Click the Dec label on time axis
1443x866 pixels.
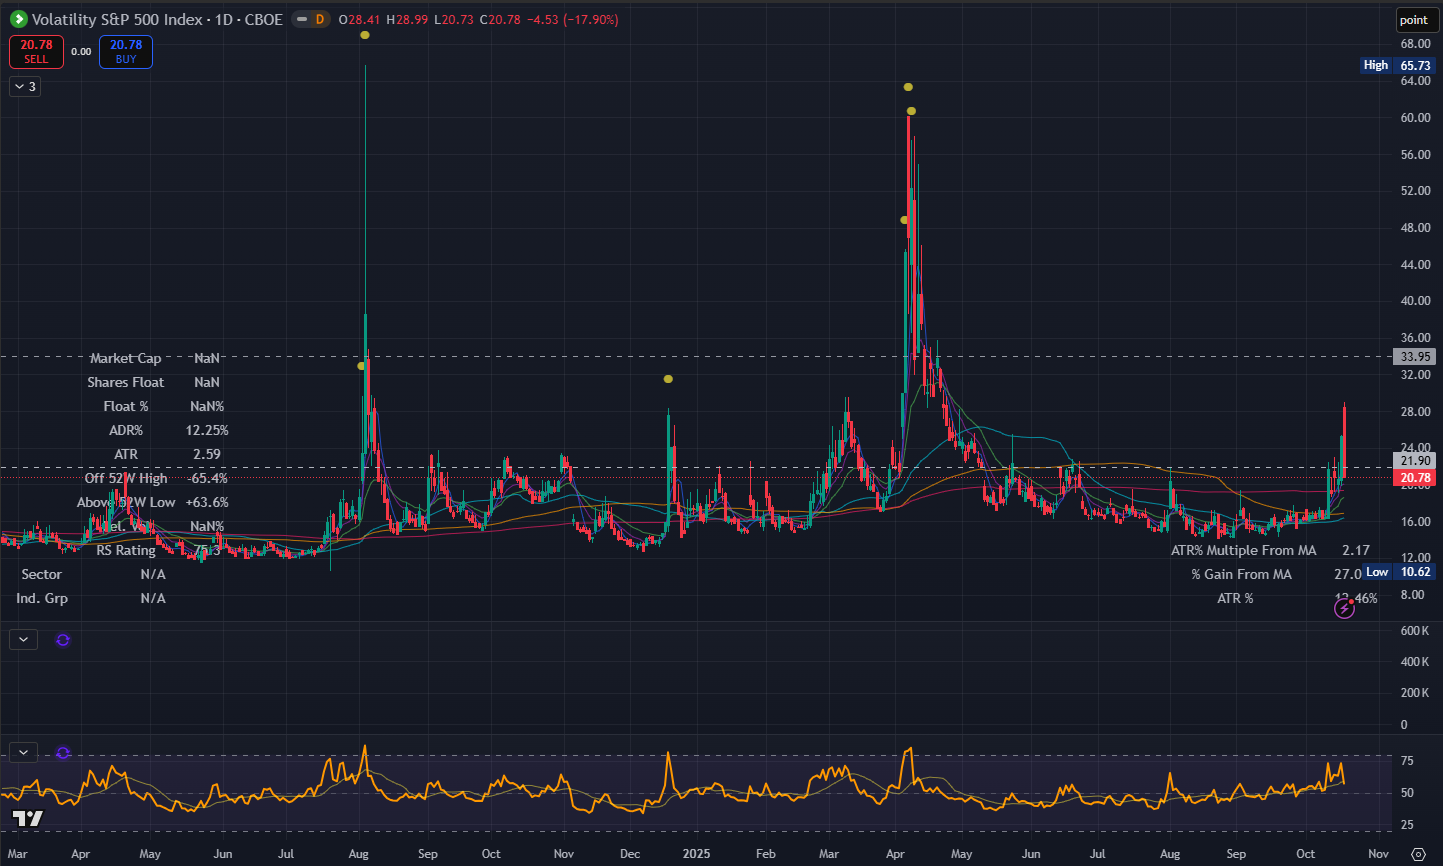pyautogui.click(x=630, y=854)
